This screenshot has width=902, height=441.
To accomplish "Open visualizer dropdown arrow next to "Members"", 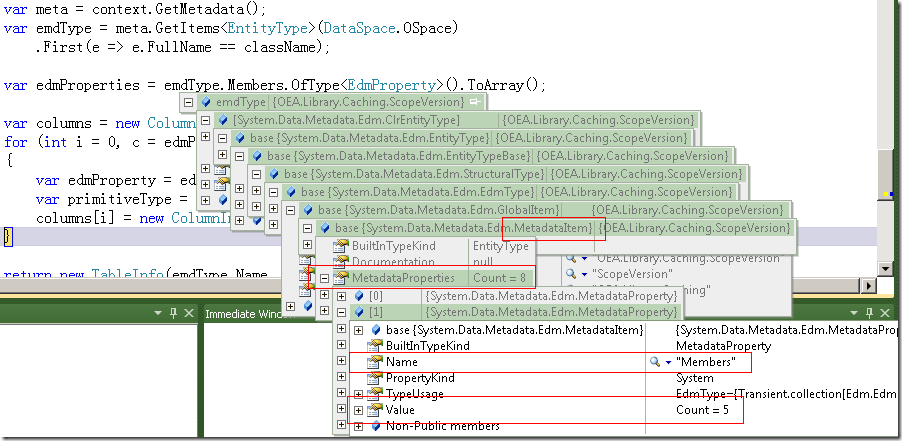I will tap(668, 363).
